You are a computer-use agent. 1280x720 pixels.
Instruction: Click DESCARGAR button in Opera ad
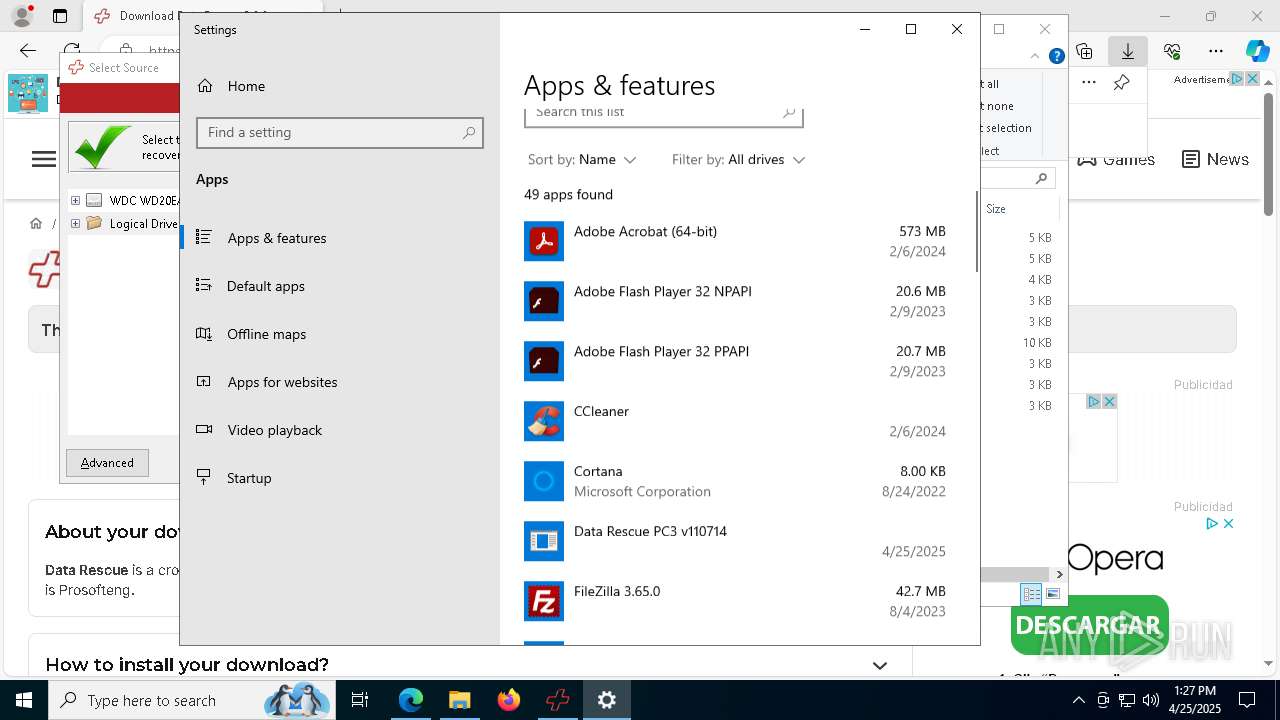point(1089,626)
